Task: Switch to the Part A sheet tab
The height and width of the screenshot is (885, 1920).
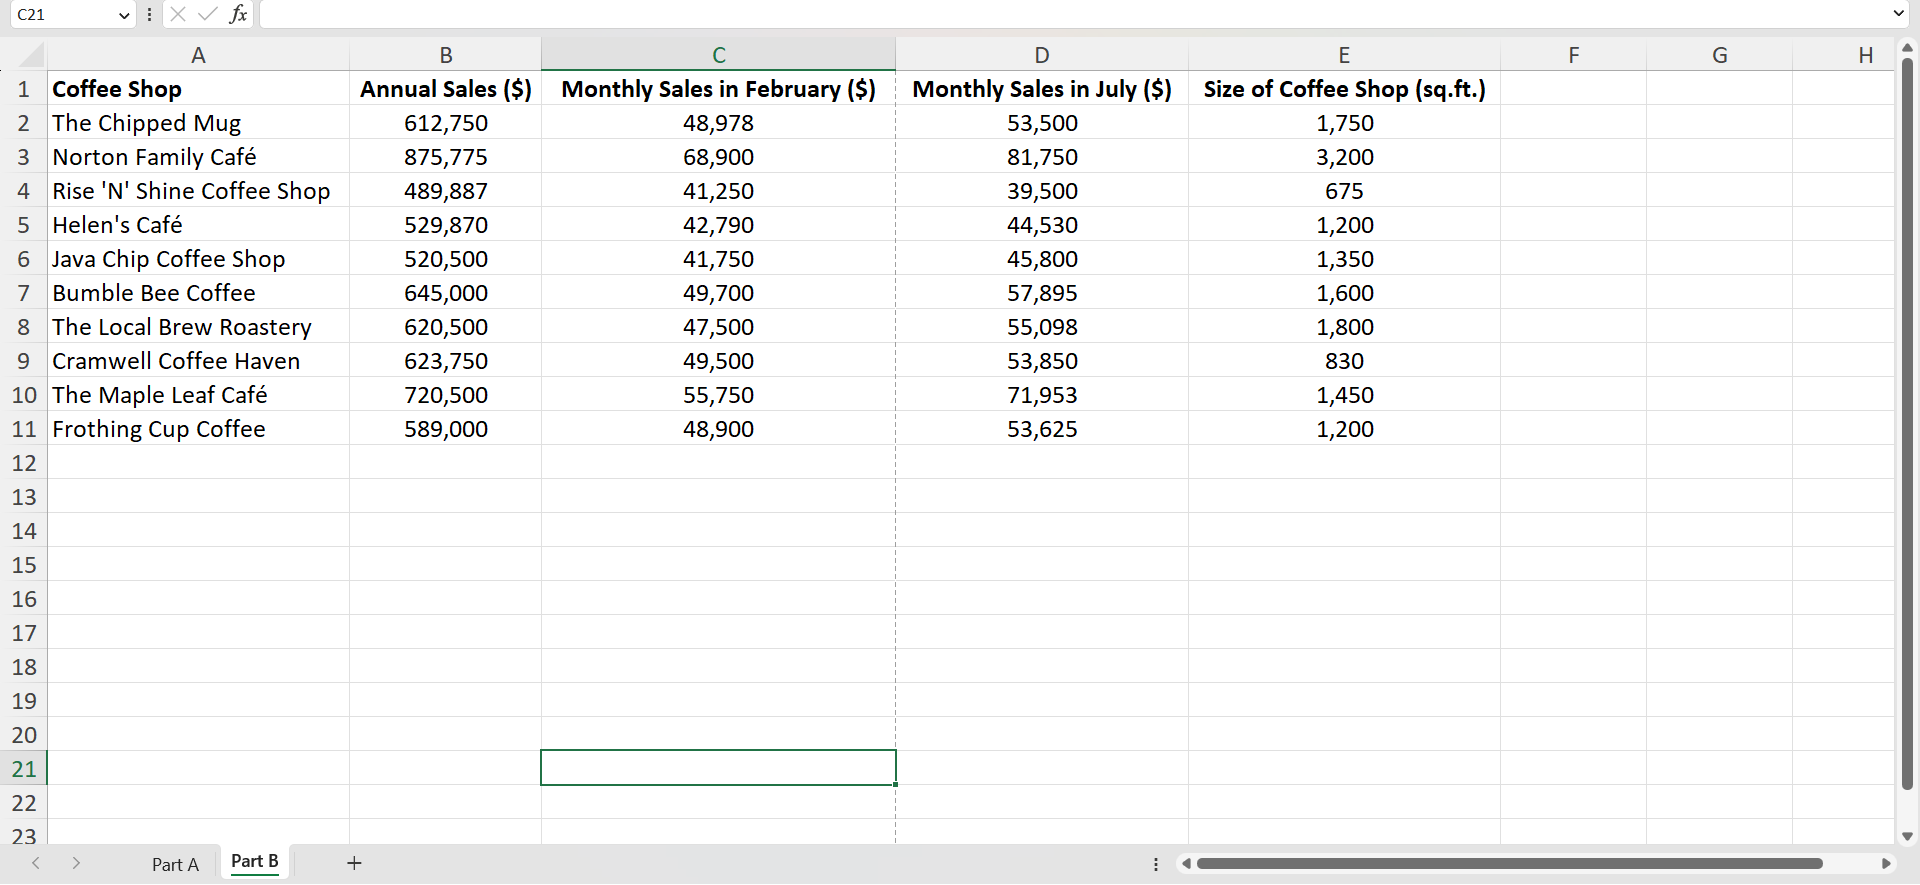Action: coord(175,864)
